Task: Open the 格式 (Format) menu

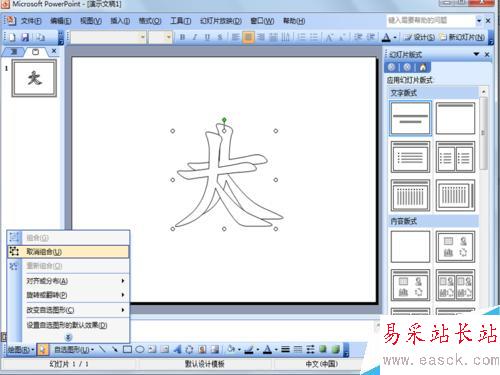Action: point(150,21)
